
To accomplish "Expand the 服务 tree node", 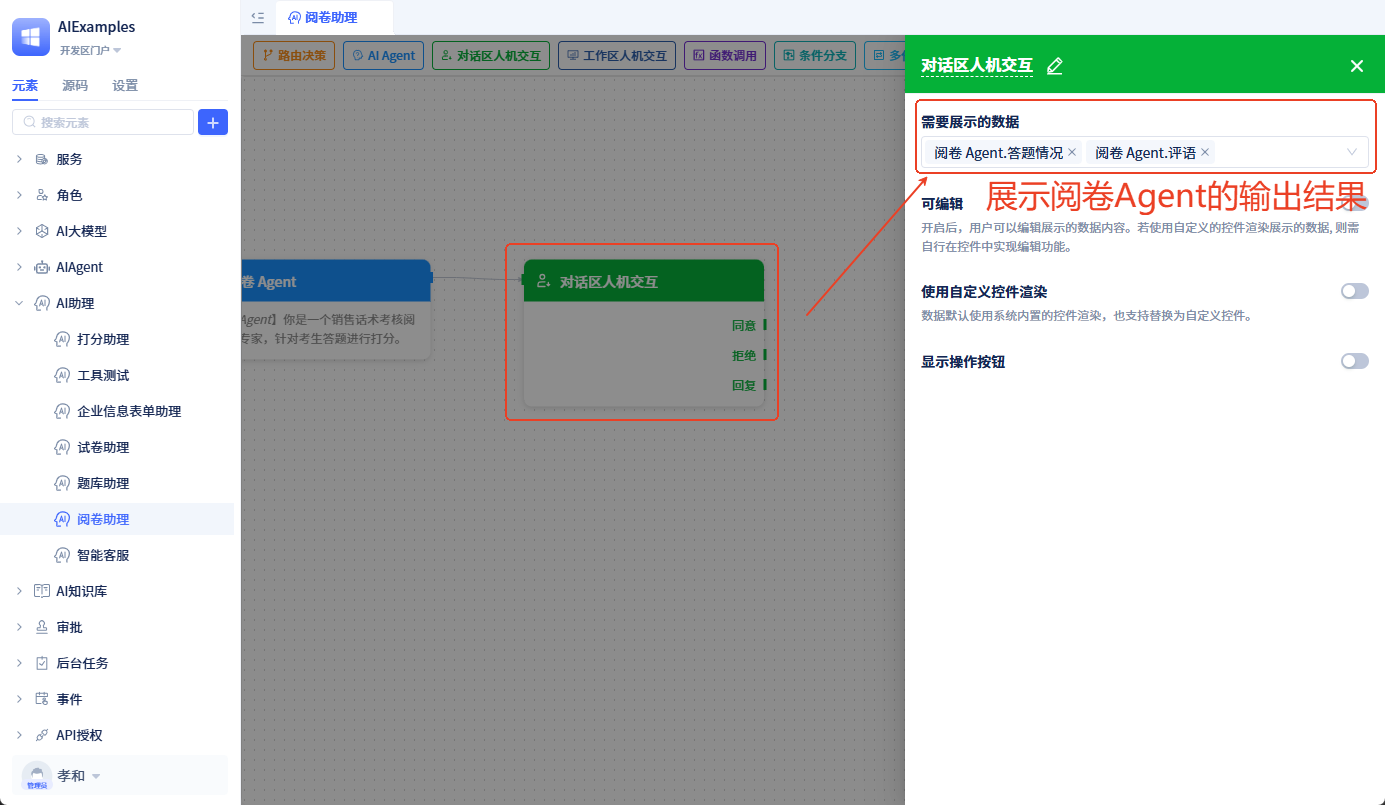I will click(19, 159).
